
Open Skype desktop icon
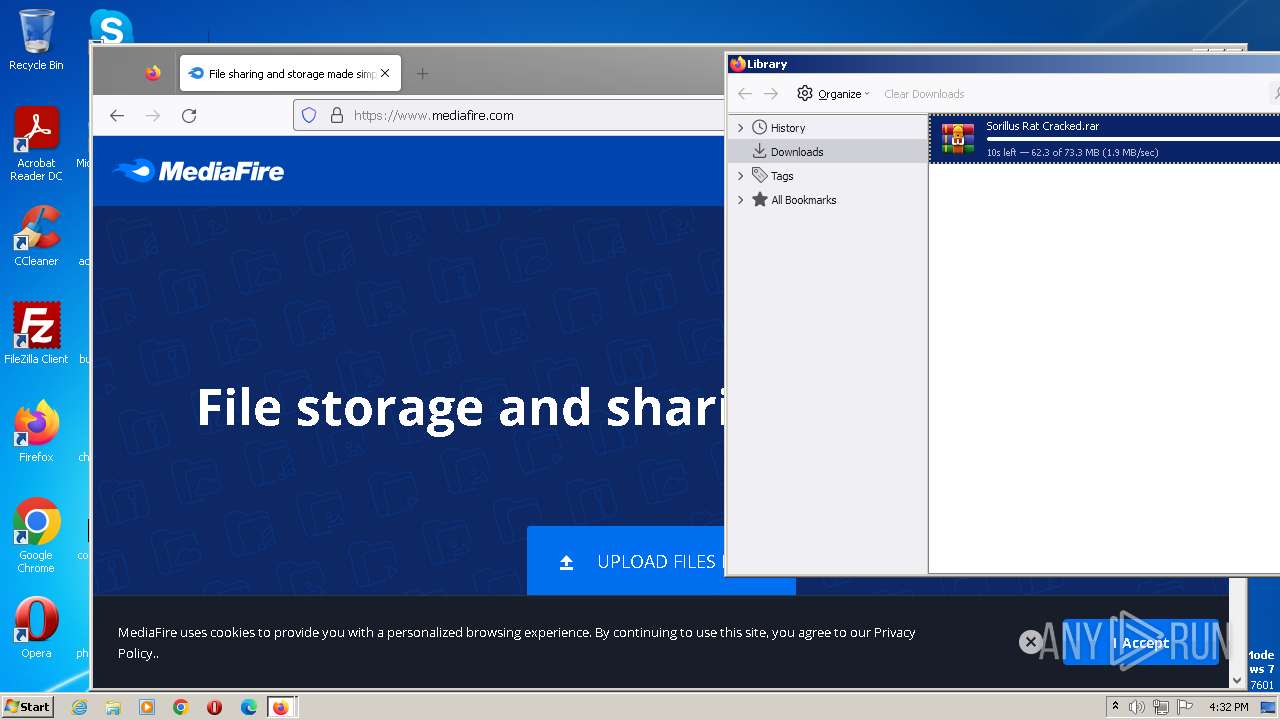click(111, 27)
